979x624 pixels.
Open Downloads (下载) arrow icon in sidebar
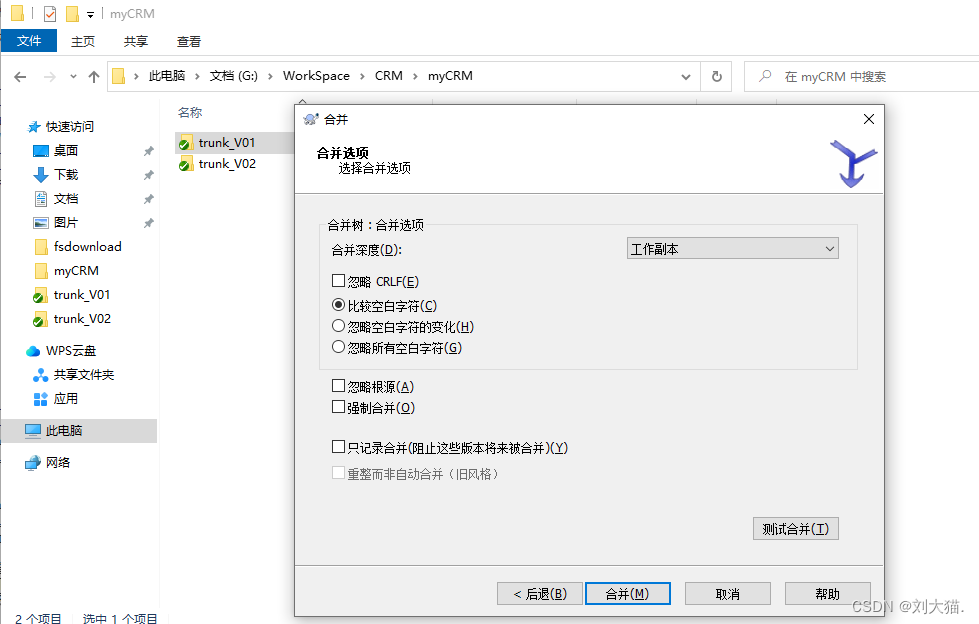click(41, 175)
